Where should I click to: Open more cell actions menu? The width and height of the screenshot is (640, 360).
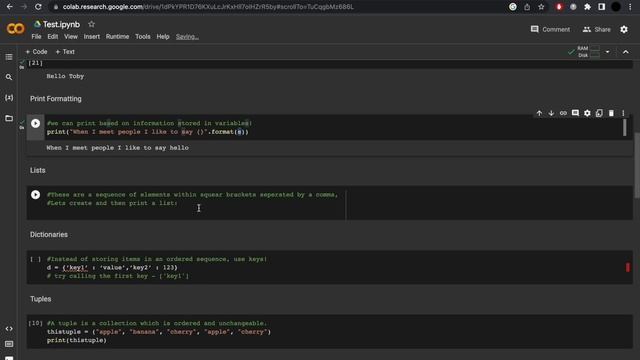tap(623, 113)
